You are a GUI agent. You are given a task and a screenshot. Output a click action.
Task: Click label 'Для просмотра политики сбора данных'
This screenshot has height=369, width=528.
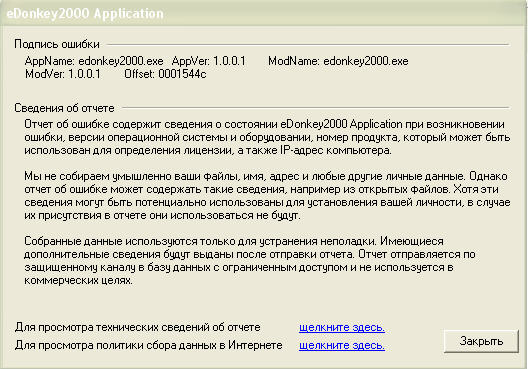(x=148, y=345)
